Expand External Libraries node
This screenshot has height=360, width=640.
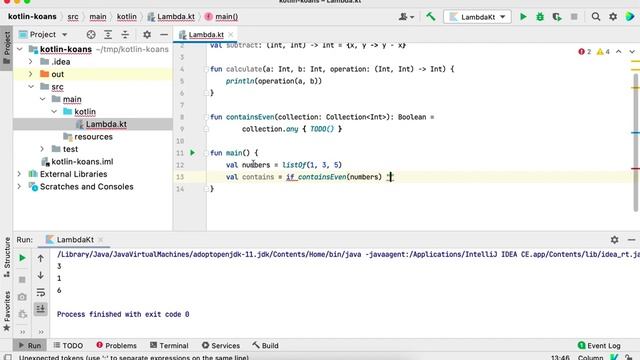[20, 174]
